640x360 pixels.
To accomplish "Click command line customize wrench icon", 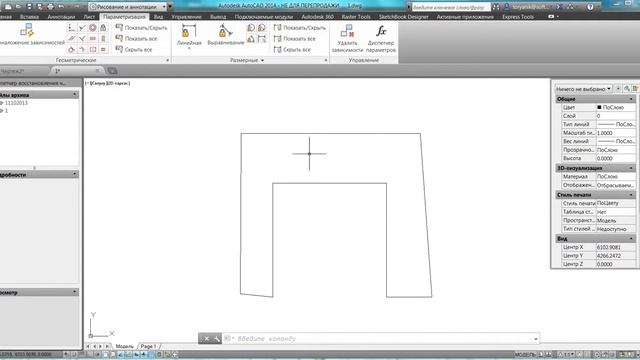I will (x=217, y=338).
